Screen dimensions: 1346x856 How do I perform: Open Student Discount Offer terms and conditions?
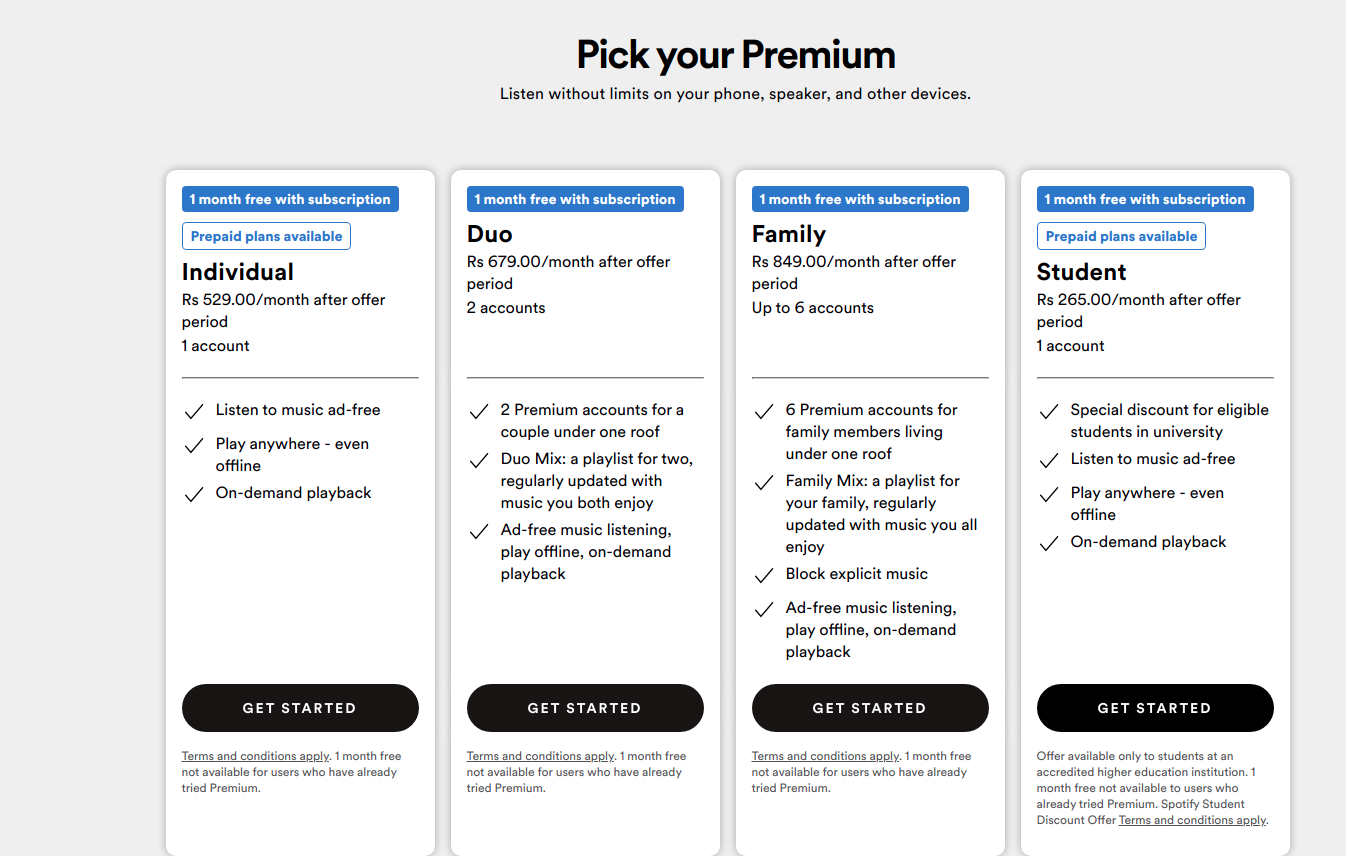point(1192,820)
